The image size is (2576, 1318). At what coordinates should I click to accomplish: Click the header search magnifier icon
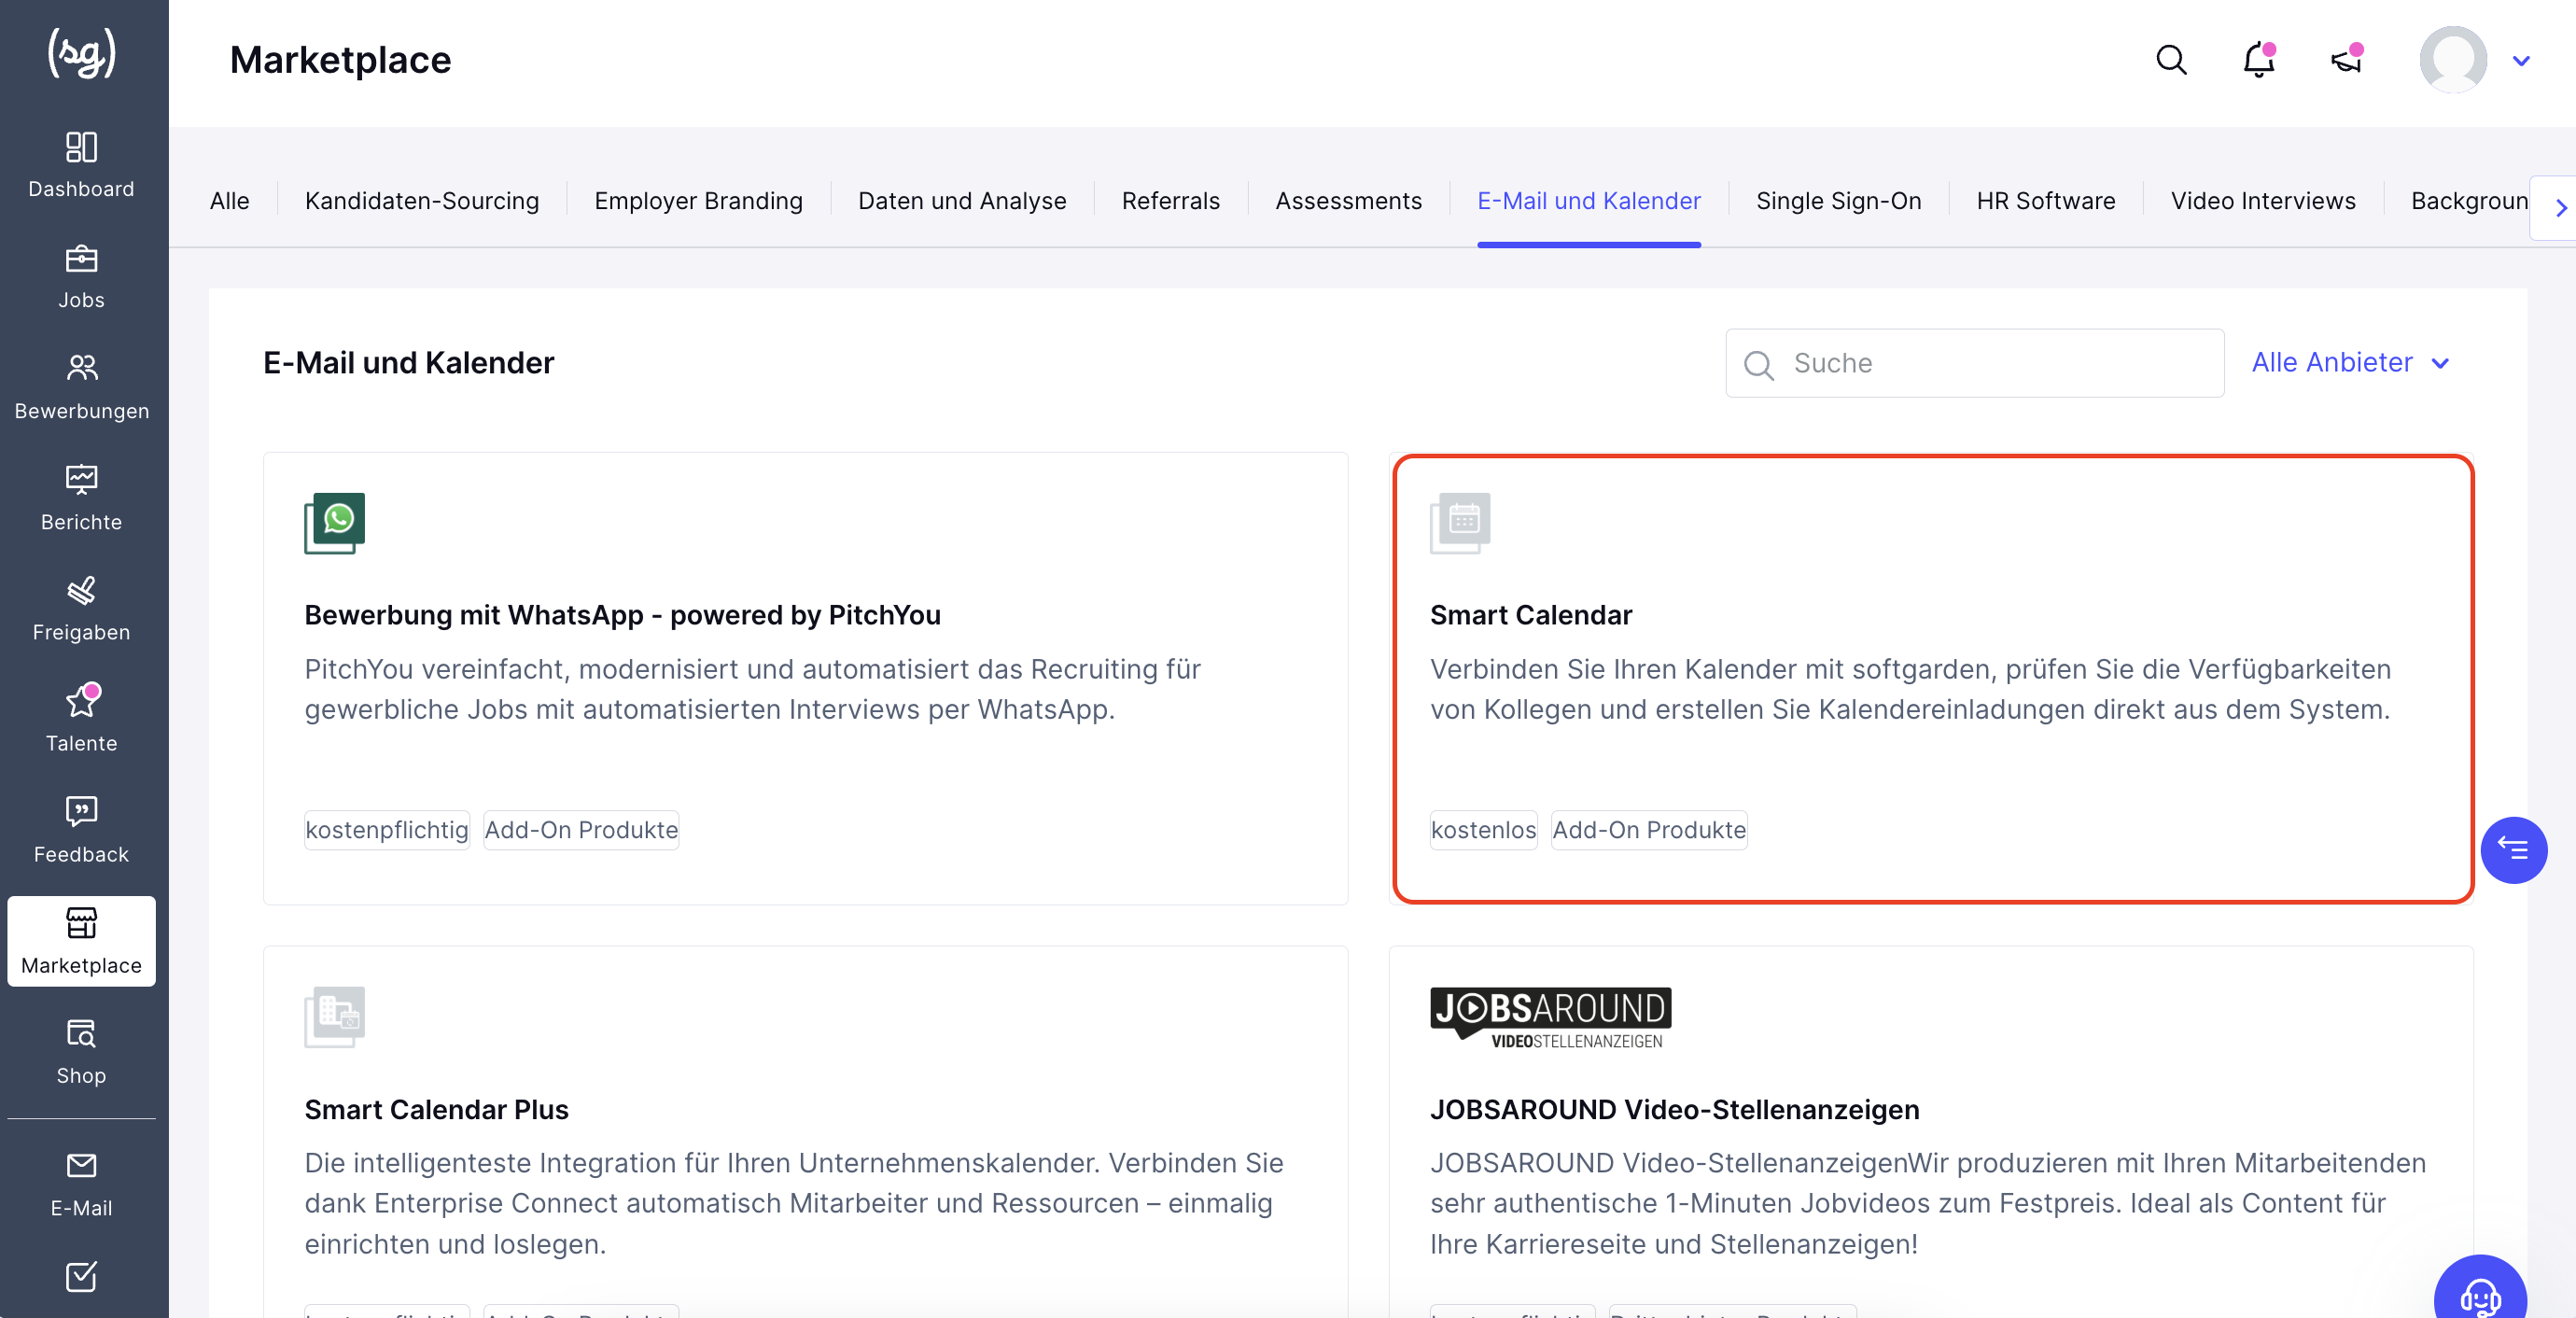pos(2171,60)
